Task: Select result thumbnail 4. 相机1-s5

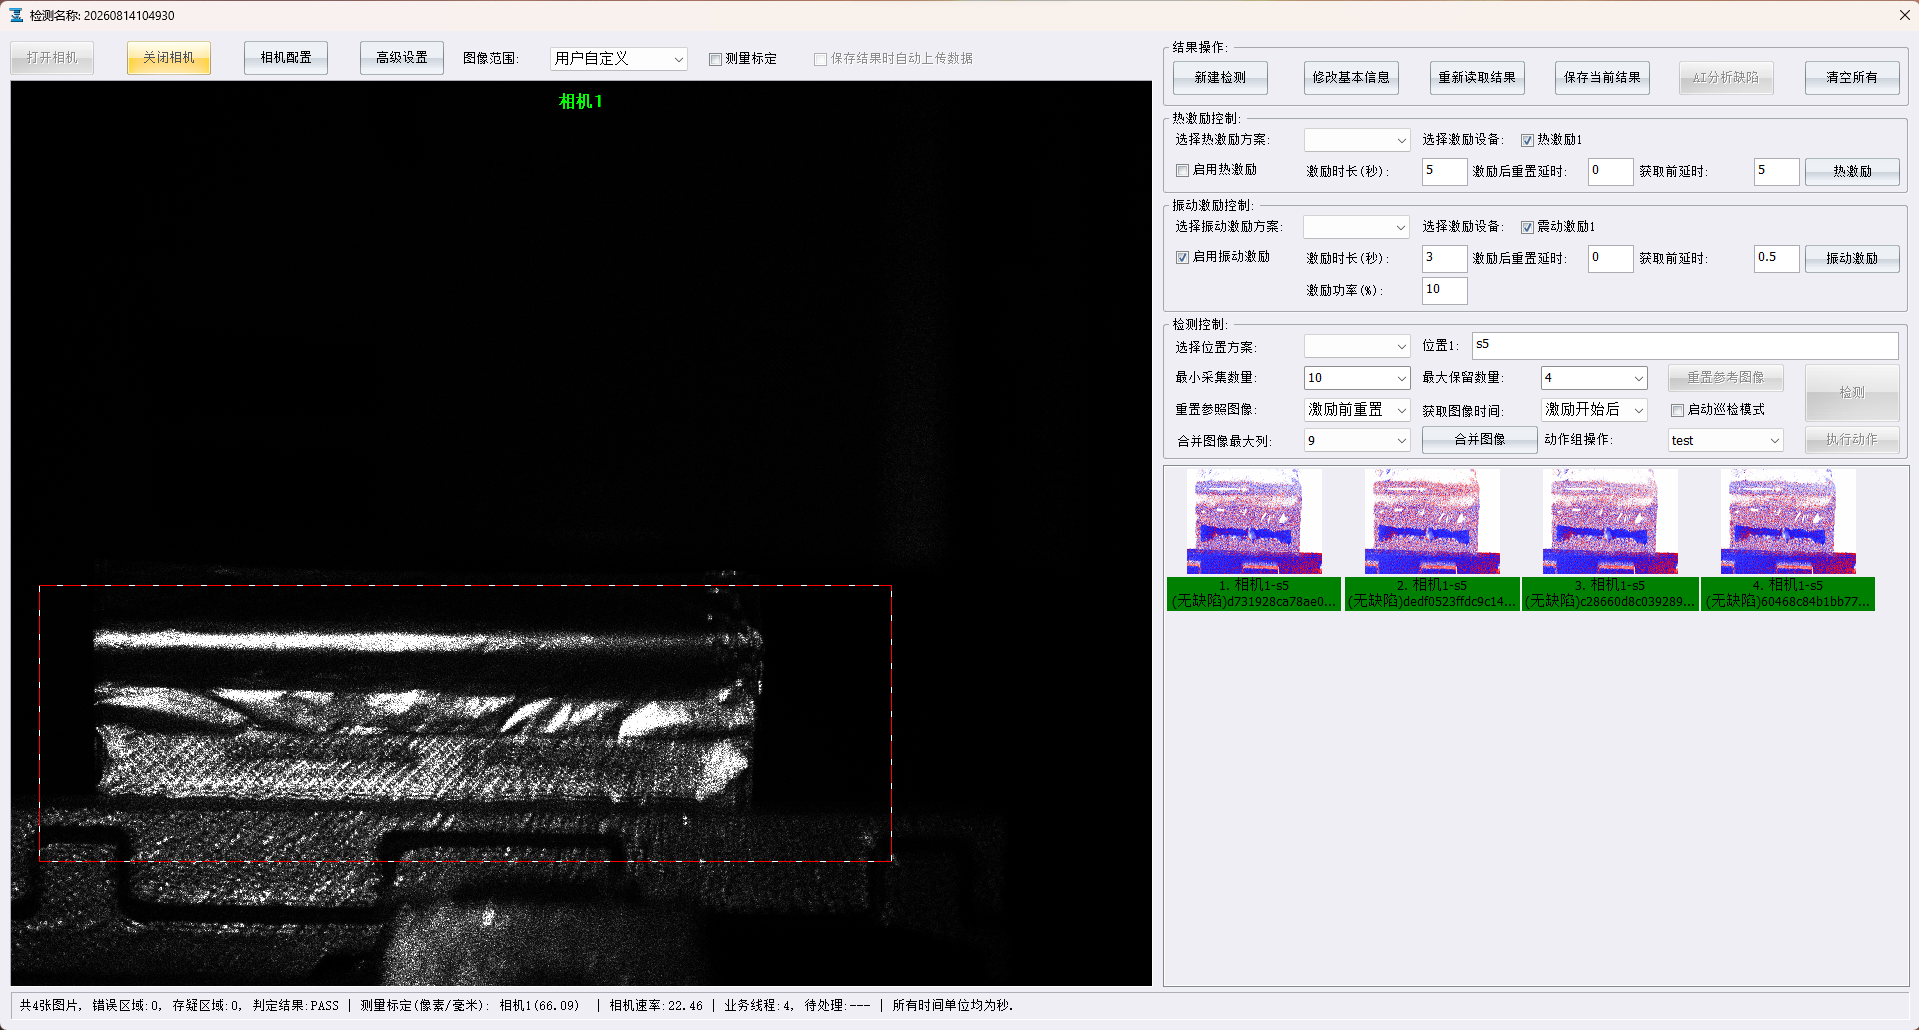Action: click(x=1788, y=540)
